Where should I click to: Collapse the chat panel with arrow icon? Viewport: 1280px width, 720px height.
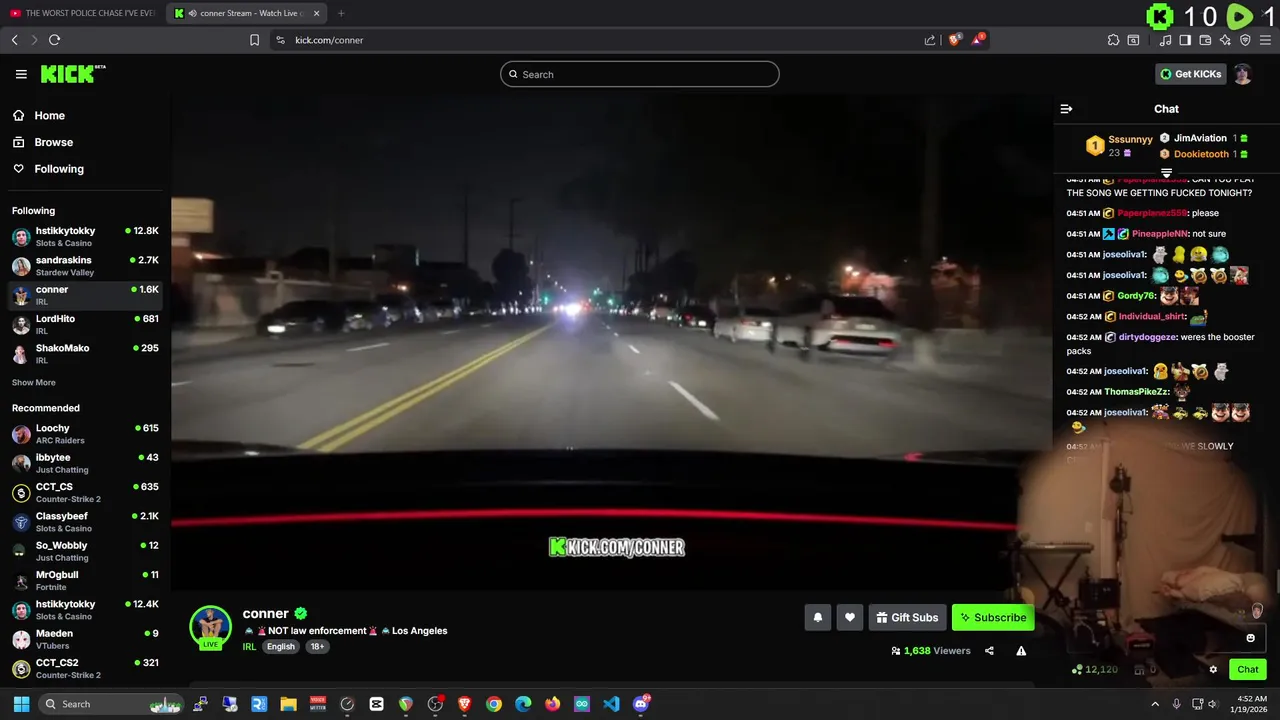tap(1066, 109)
